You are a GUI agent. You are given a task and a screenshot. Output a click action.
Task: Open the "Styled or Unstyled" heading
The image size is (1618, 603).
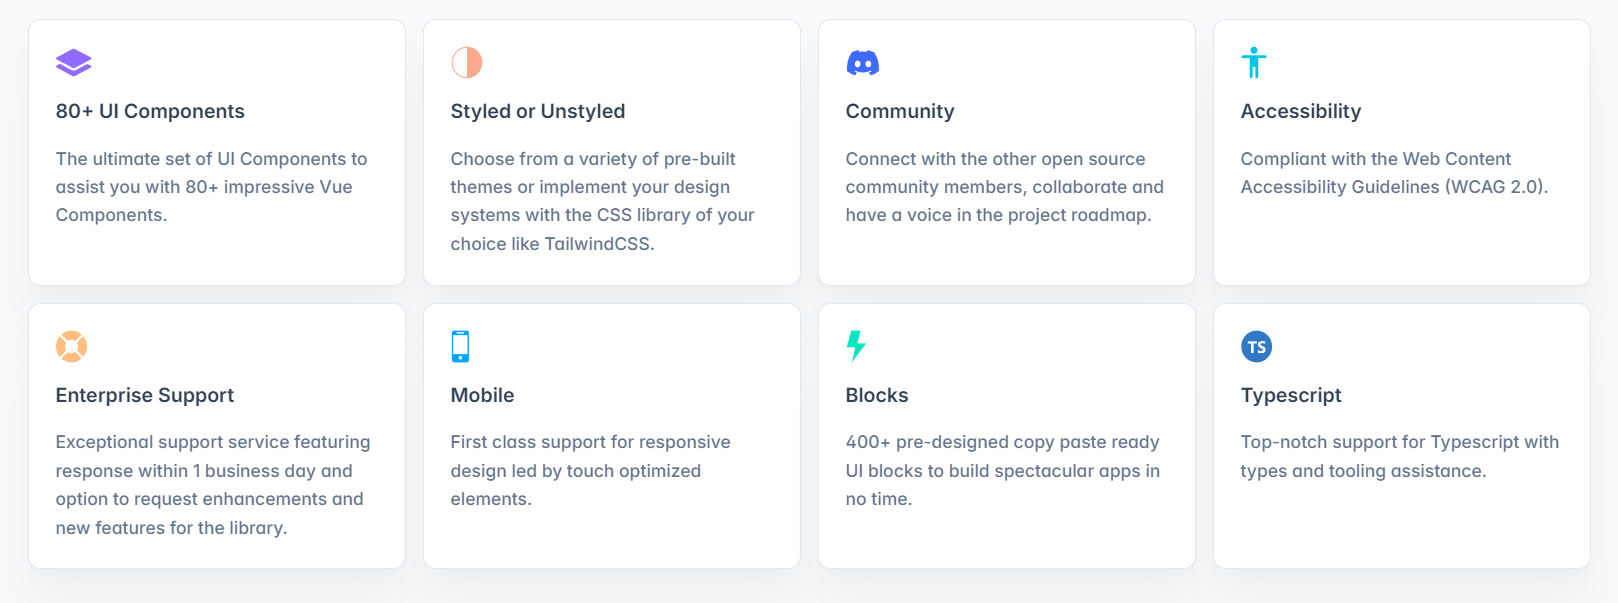coord(538,111)
